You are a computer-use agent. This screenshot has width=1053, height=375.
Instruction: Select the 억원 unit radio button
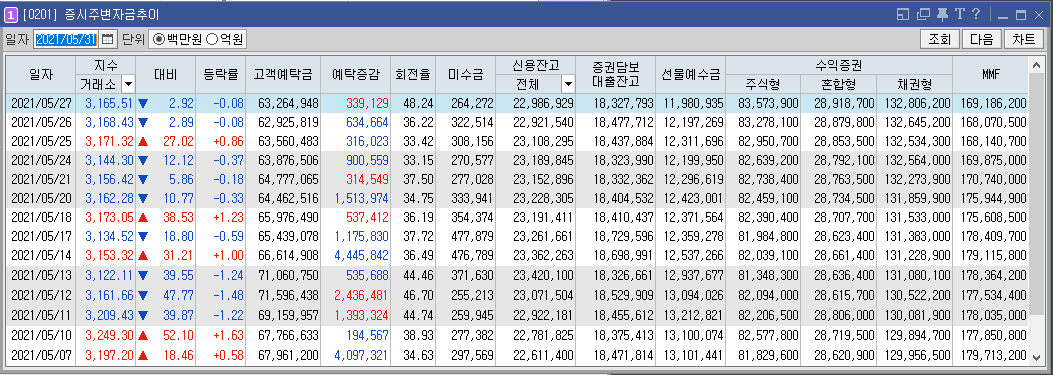(x=211, y=40)
